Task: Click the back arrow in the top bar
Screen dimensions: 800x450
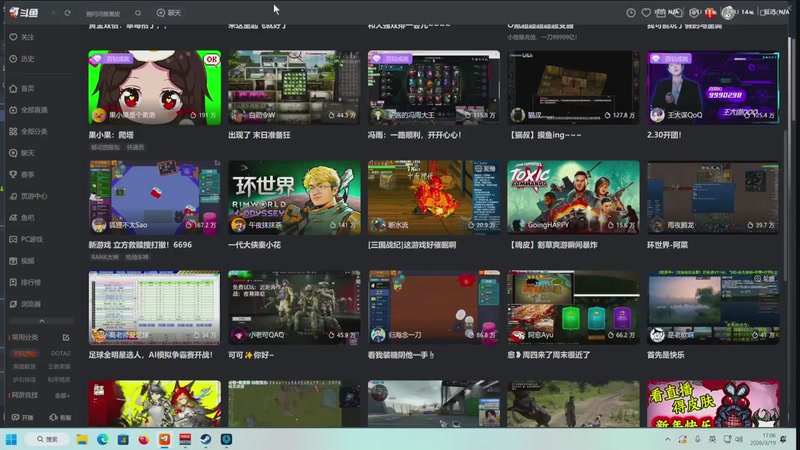Action: tap(54, 13)
